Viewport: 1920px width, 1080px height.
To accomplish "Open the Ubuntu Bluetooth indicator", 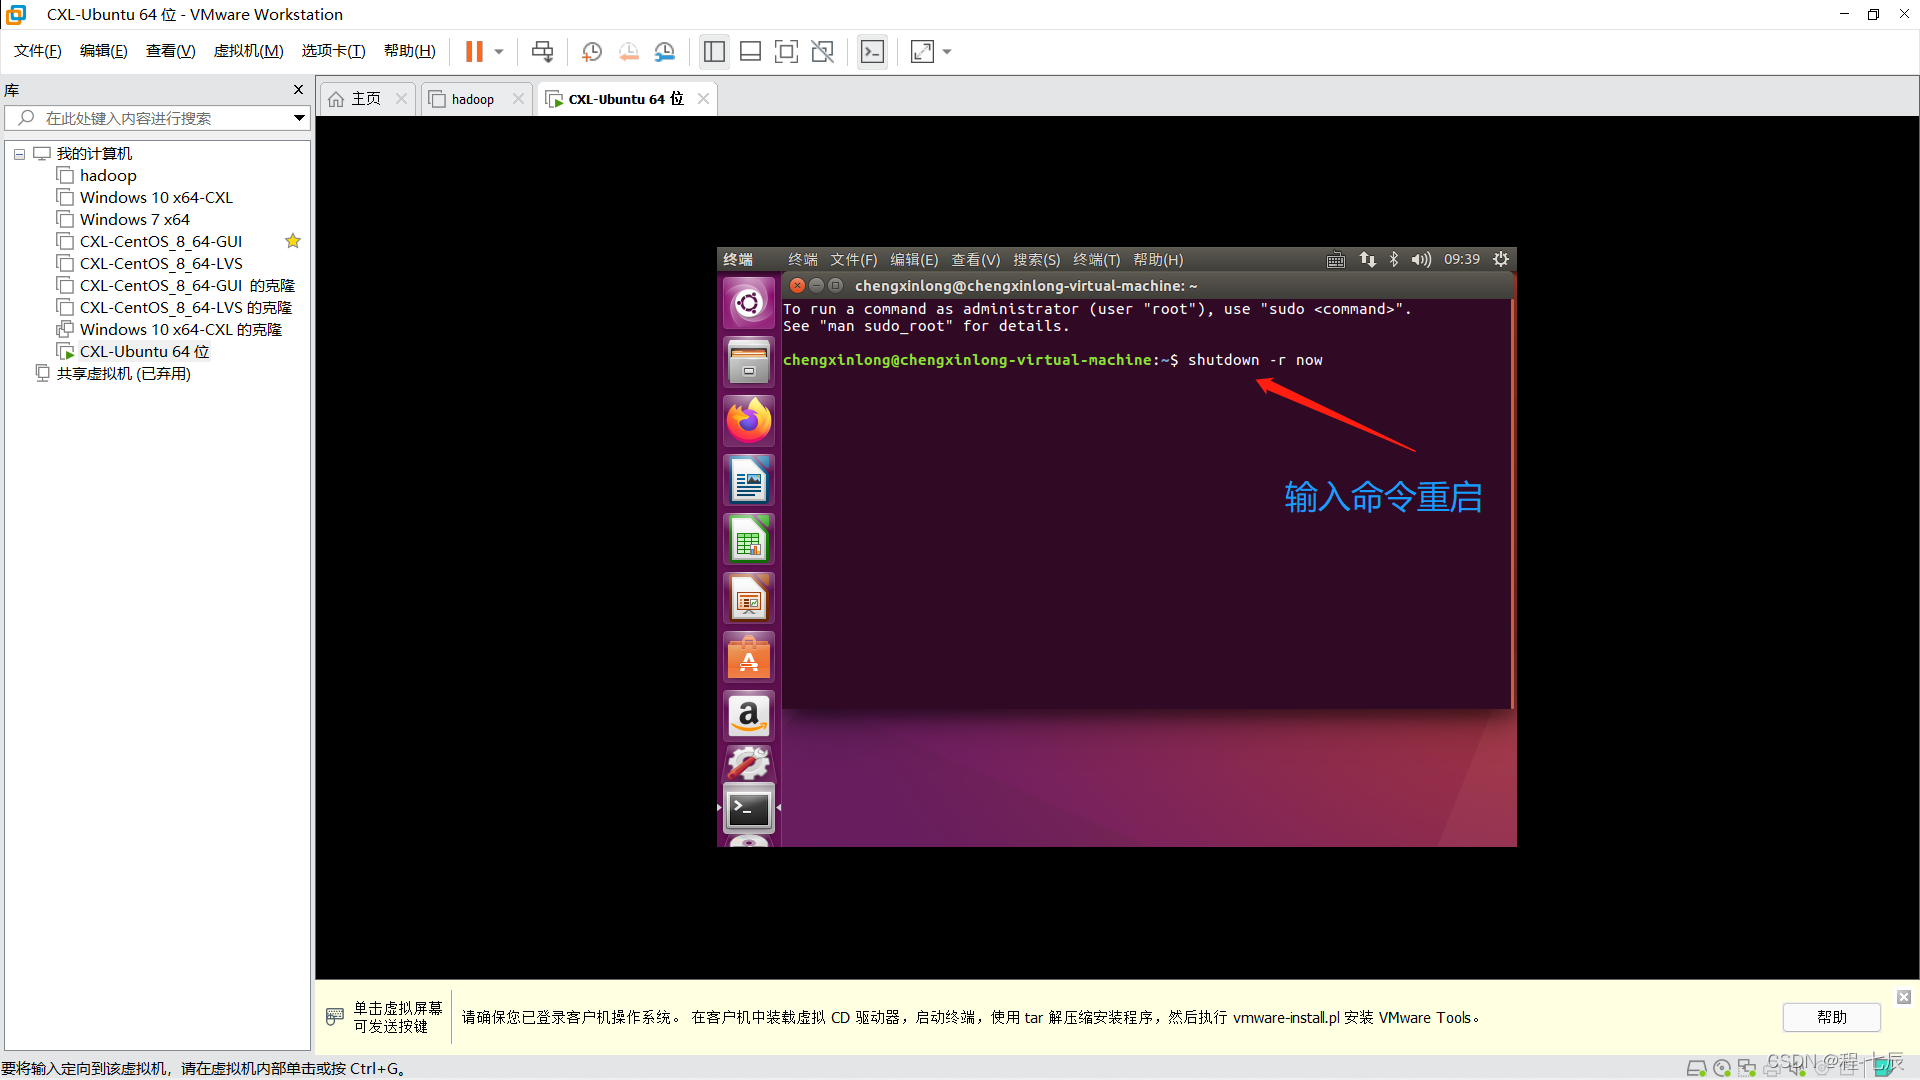I will pos(1394,260).
